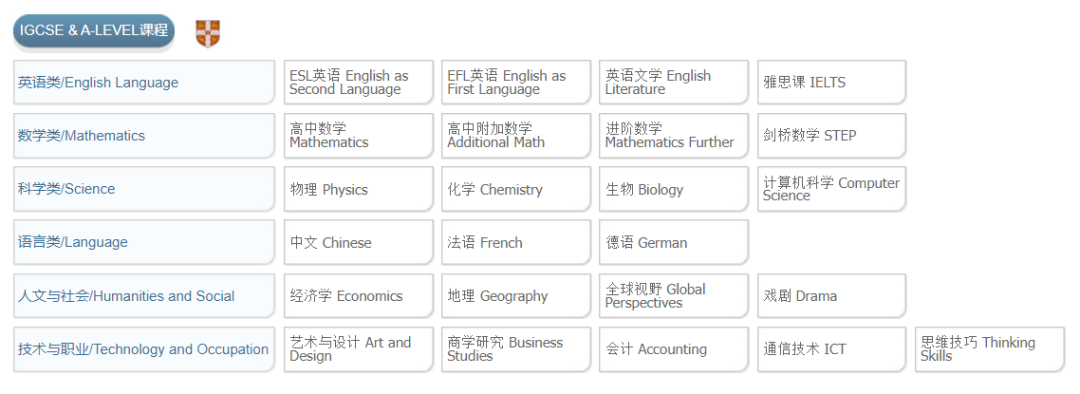Screen dimensions: 1080x394
Task: Open Technology and Occupation category
Action: 144,349
